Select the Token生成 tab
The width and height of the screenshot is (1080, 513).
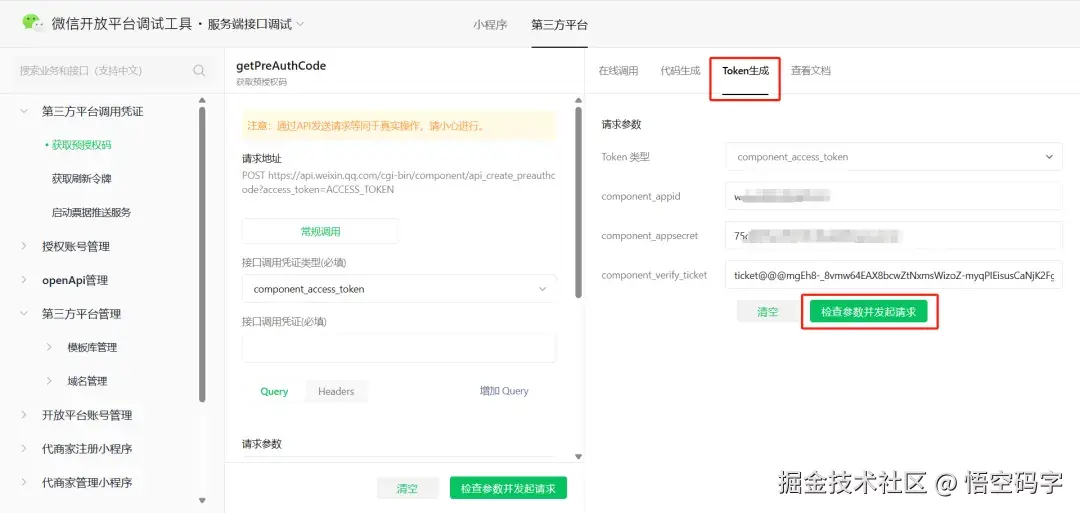745,70
